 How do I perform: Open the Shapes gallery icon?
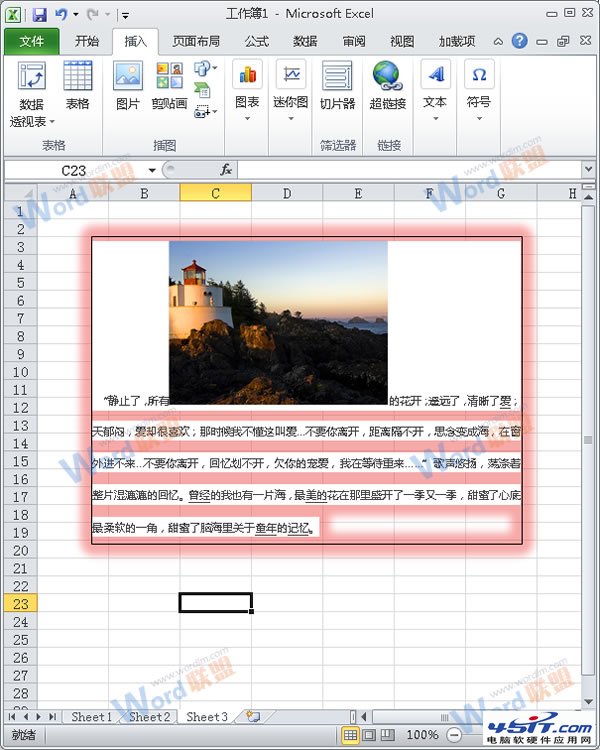coord(205,68)
